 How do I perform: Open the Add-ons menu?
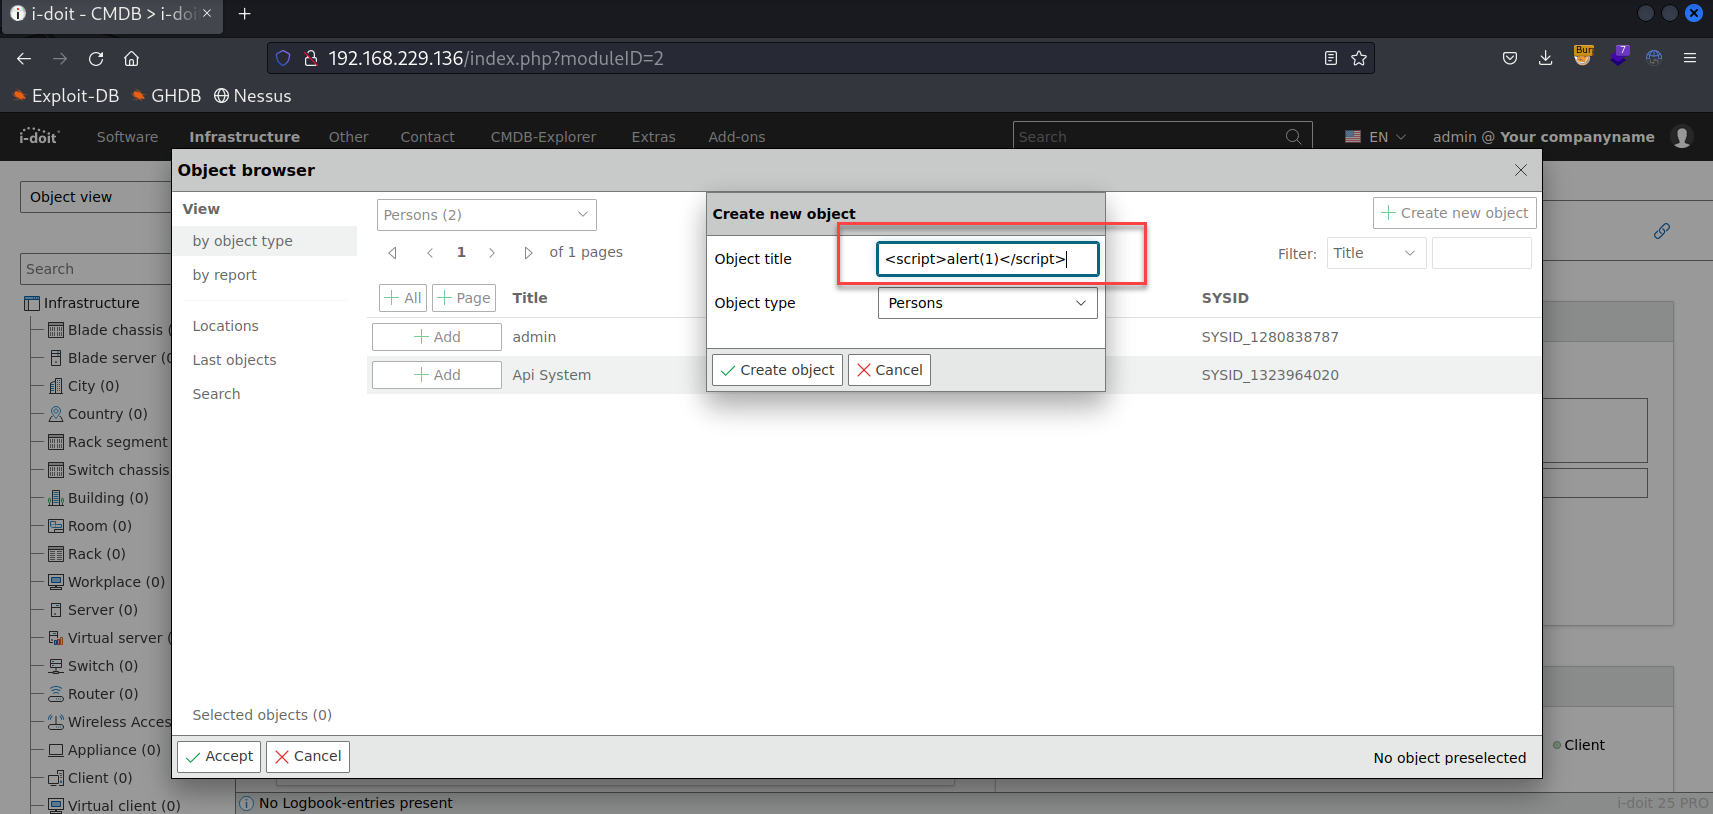[736, 137]
